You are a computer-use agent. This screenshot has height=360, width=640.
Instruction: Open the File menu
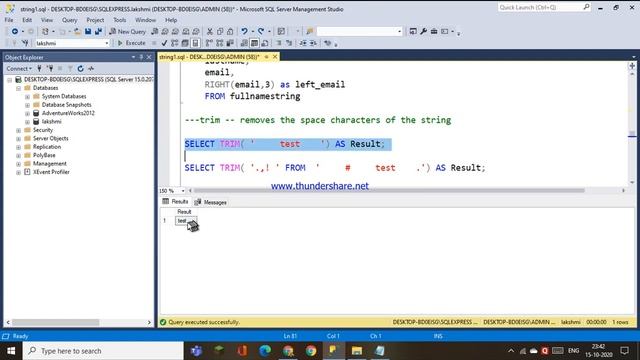point(9,20)
